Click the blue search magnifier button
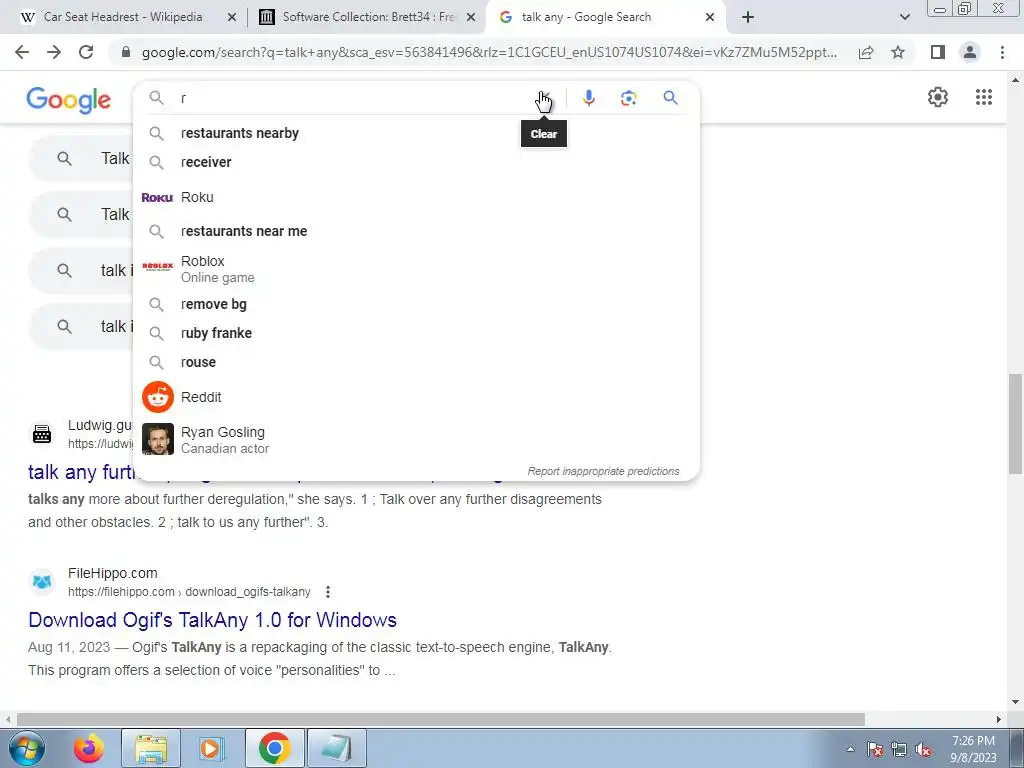This screenshot has height=768, width=1024. point(670,98)
